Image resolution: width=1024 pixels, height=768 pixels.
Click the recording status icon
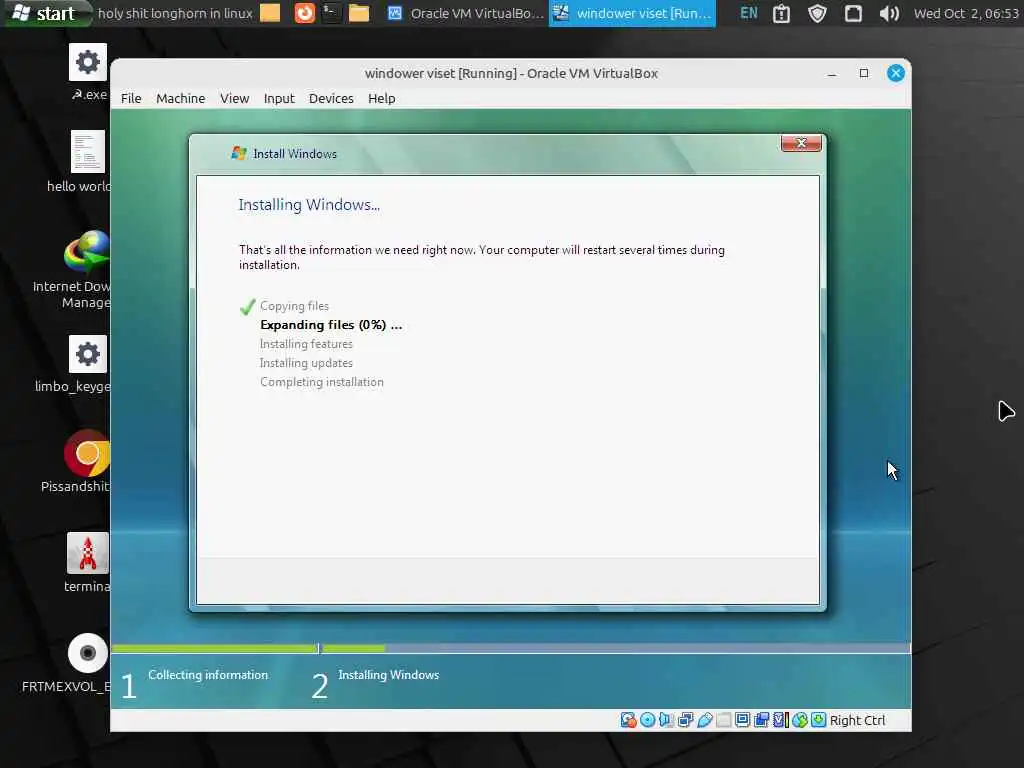[x=761, y=720]
